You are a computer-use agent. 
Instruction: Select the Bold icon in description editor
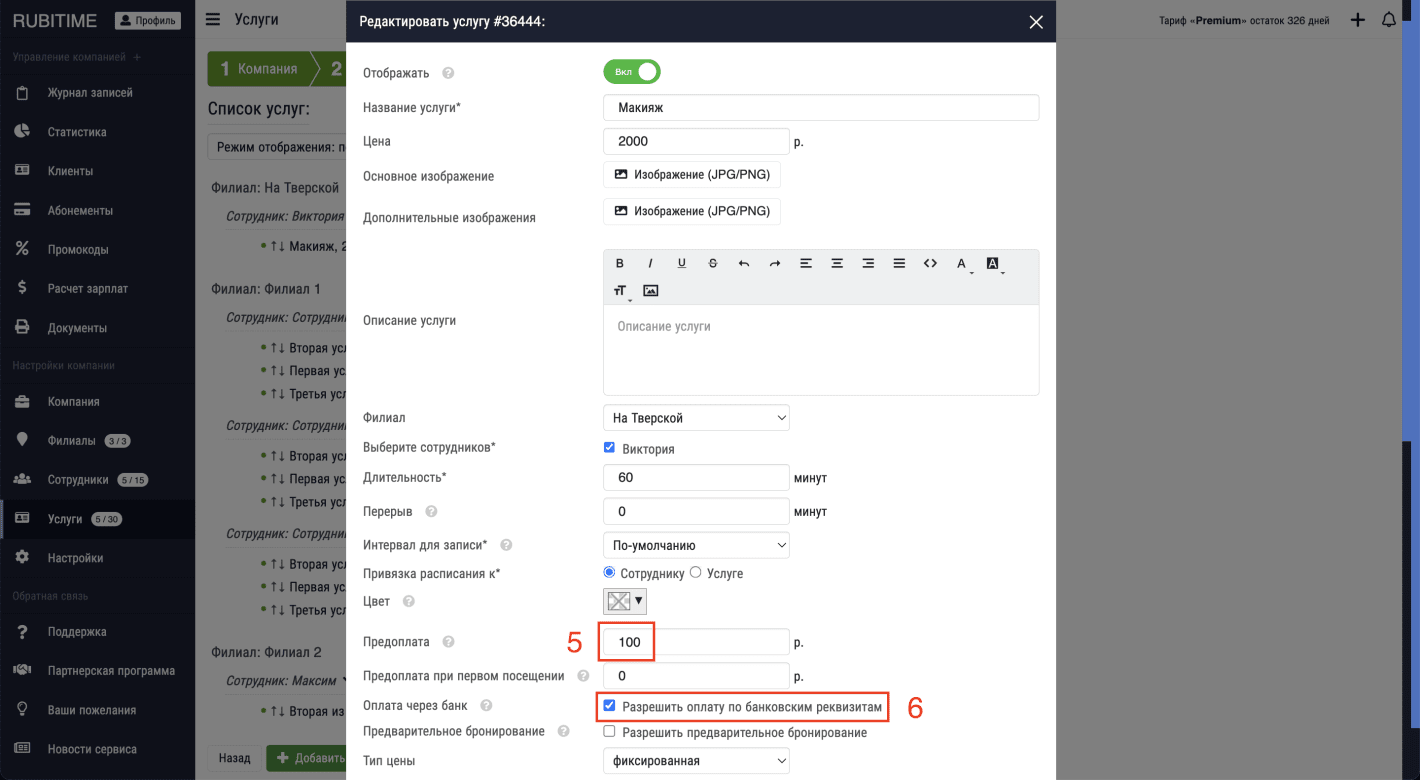pyautogui.click(x=619, y=262)
